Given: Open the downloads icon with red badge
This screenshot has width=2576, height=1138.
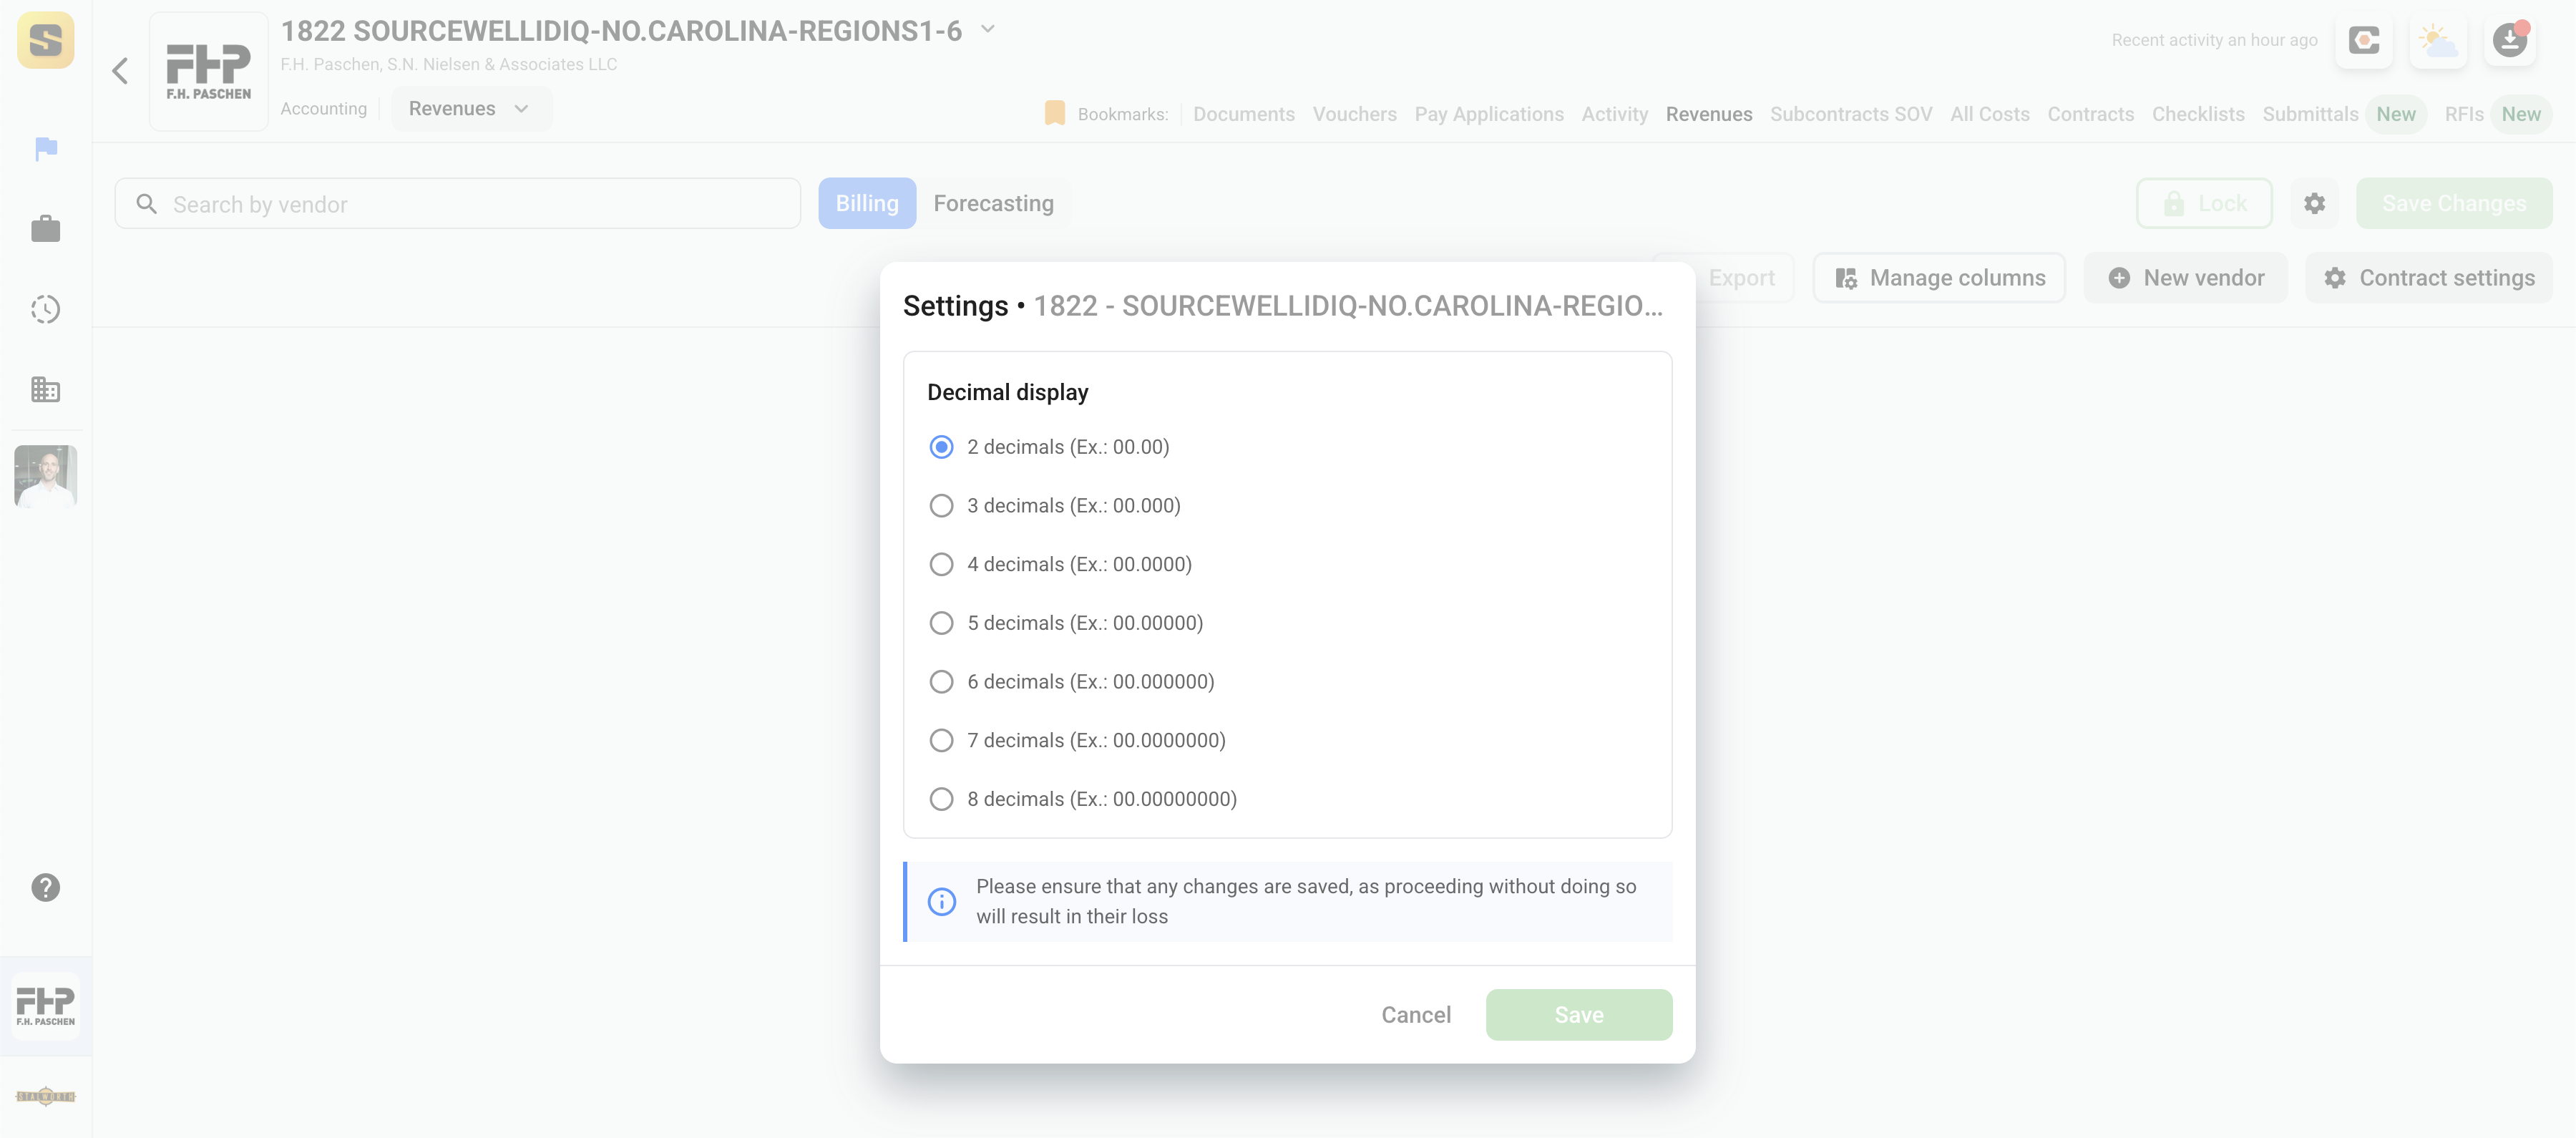Looking at the screenshot, I should click(x=2511, y=40).
